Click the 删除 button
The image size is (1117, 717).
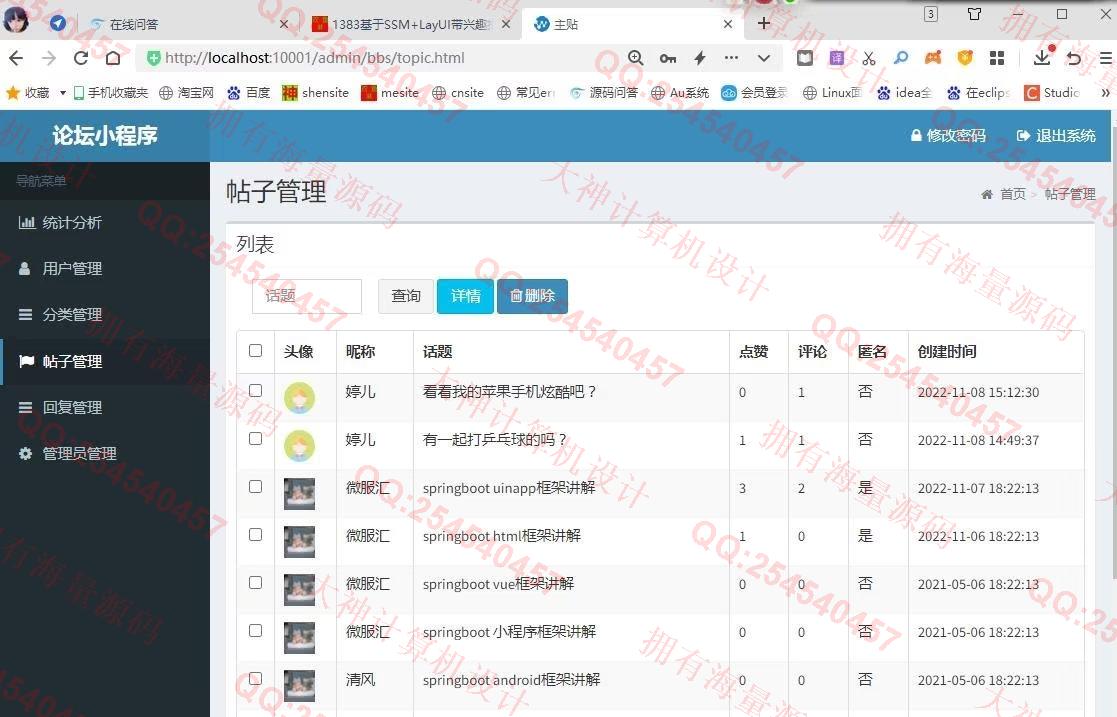[x=532, y=296]
